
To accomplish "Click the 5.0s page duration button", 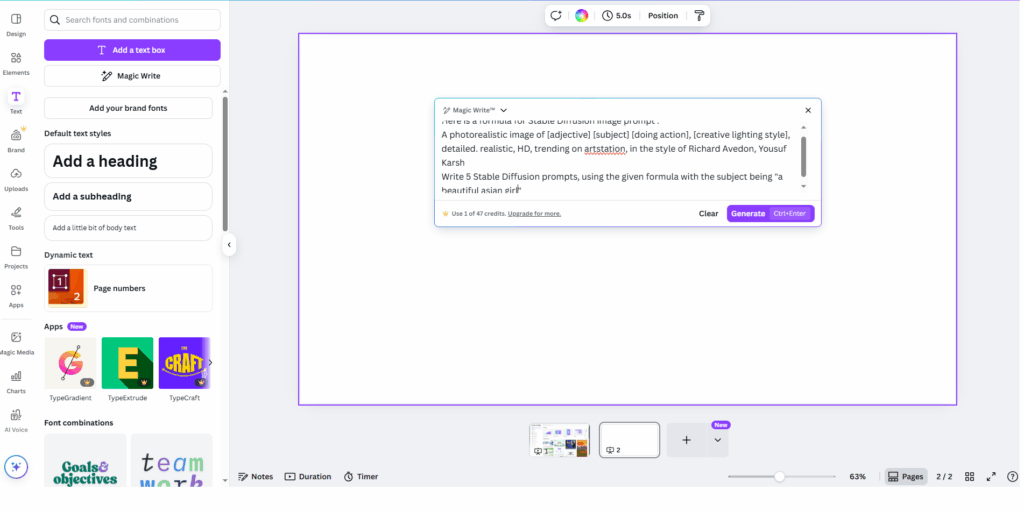I will 616,16.
